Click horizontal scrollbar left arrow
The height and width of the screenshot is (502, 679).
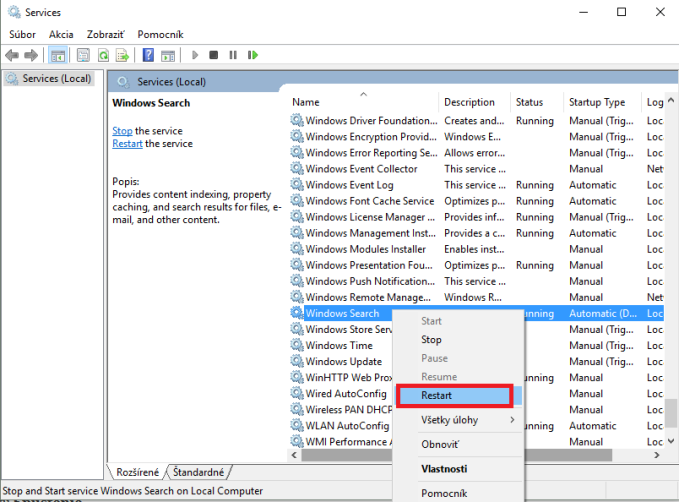coord(294,455)
